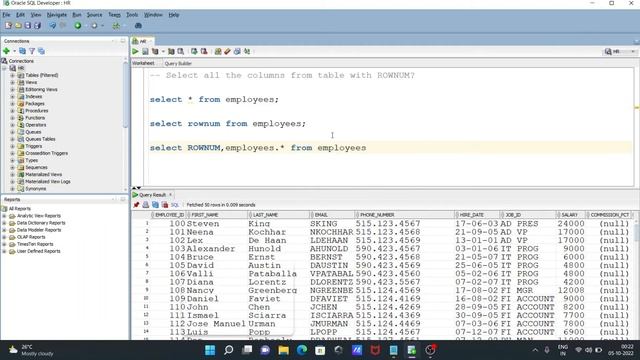Screen dimensions: 640x360
Task: Click the Filter funnel icon in Connections panel
Action: (x=32, y=51)
